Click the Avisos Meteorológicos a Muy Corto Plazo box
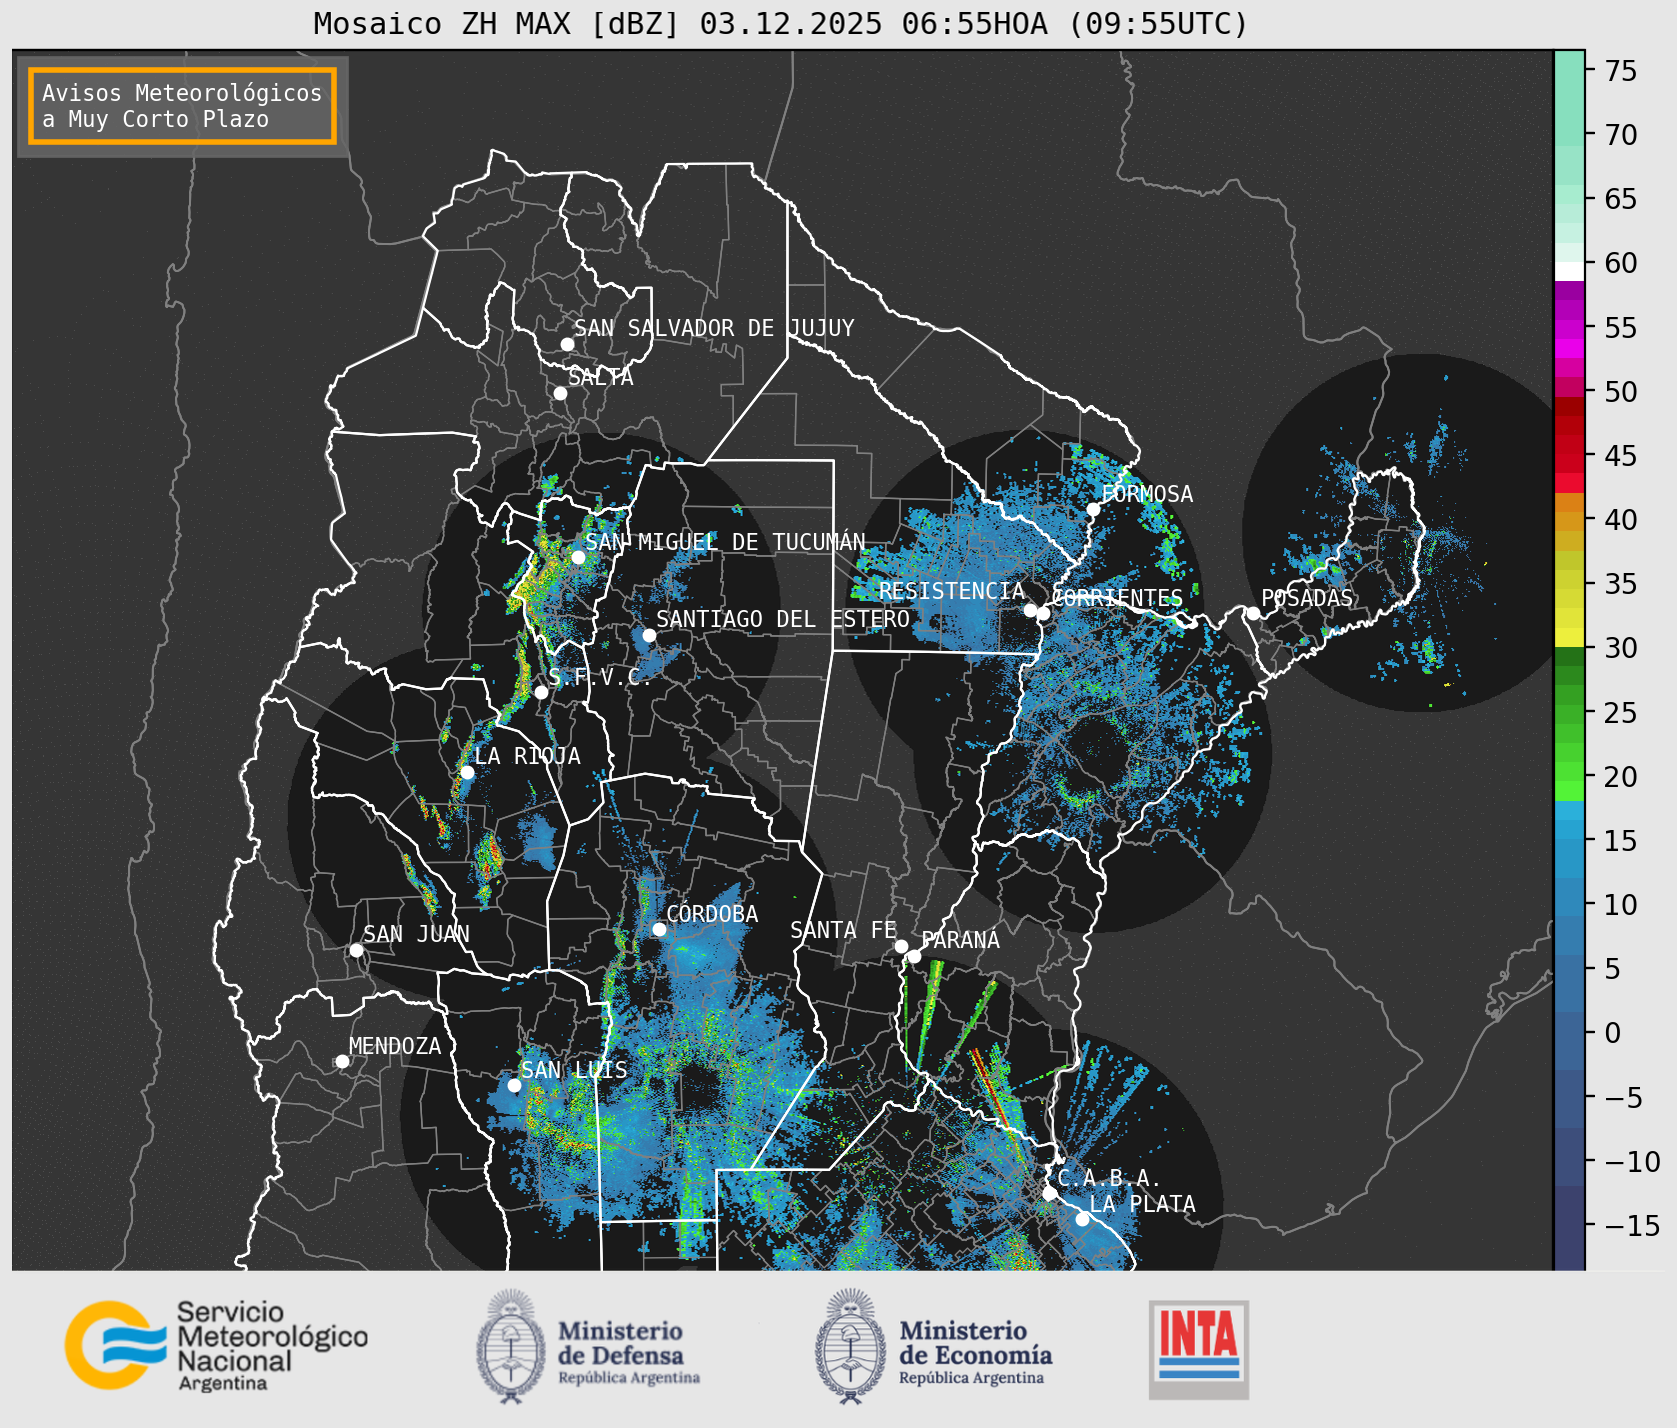 182,107
